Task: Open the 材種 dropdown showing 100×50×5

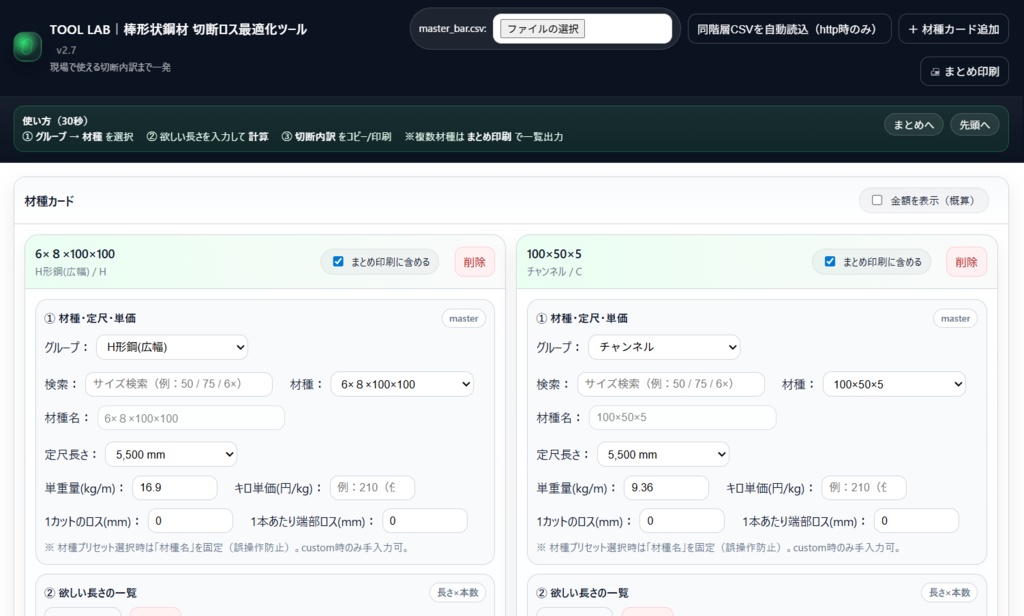Action: click(893, 383)
